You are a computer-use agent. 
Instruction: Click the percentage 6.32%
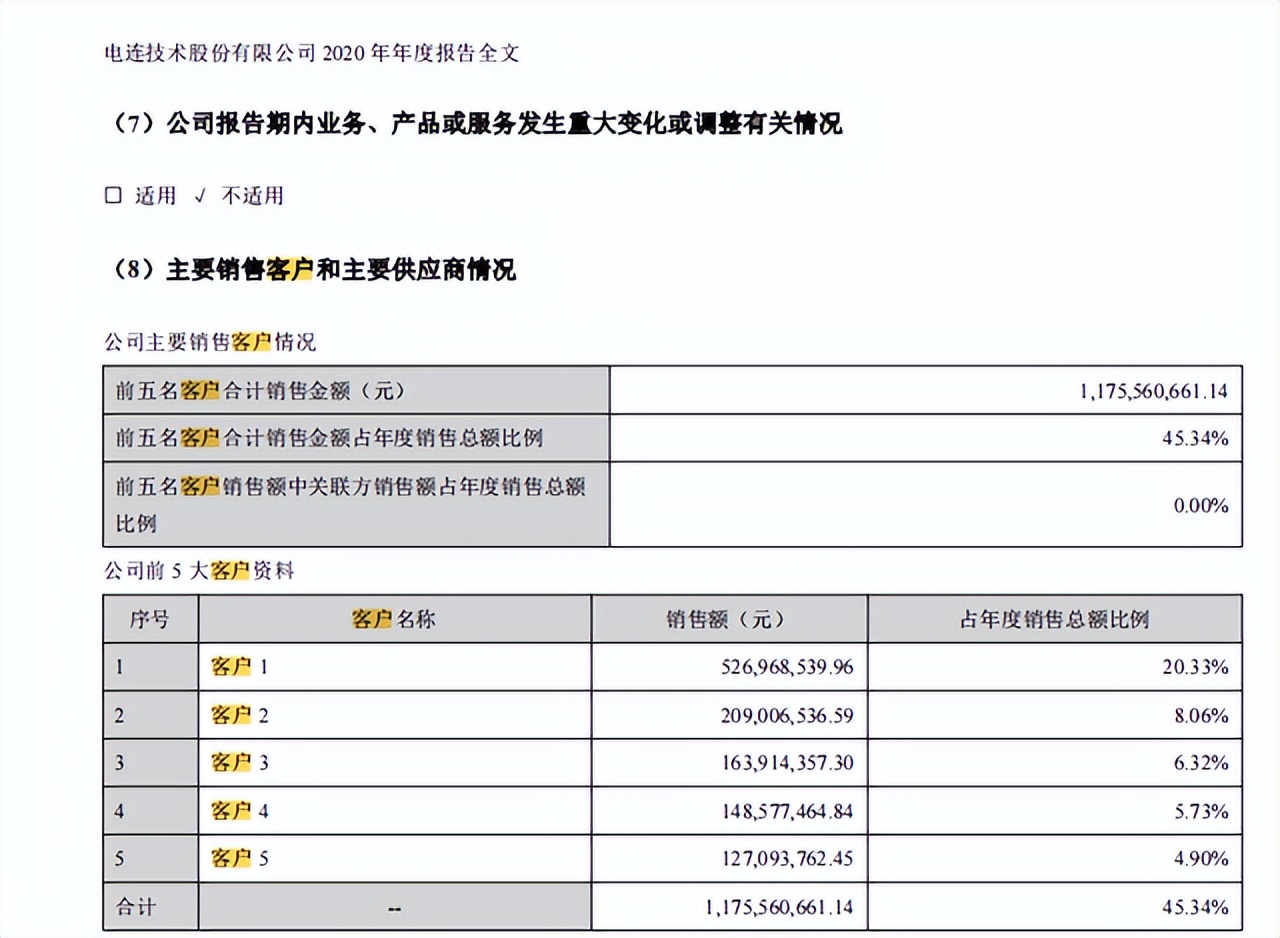[1201, 763]
